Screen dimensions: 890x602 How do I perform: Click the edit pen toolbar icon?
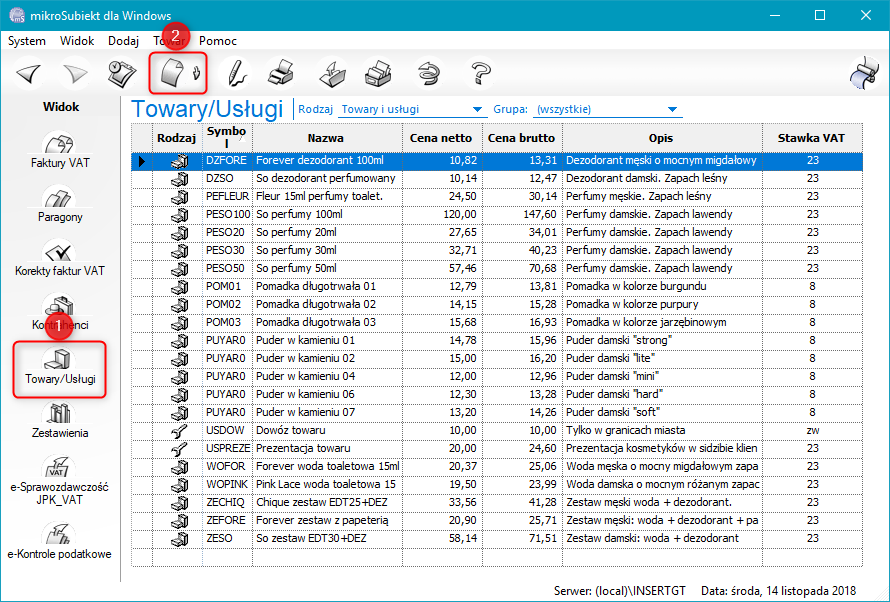pos(236,74)
